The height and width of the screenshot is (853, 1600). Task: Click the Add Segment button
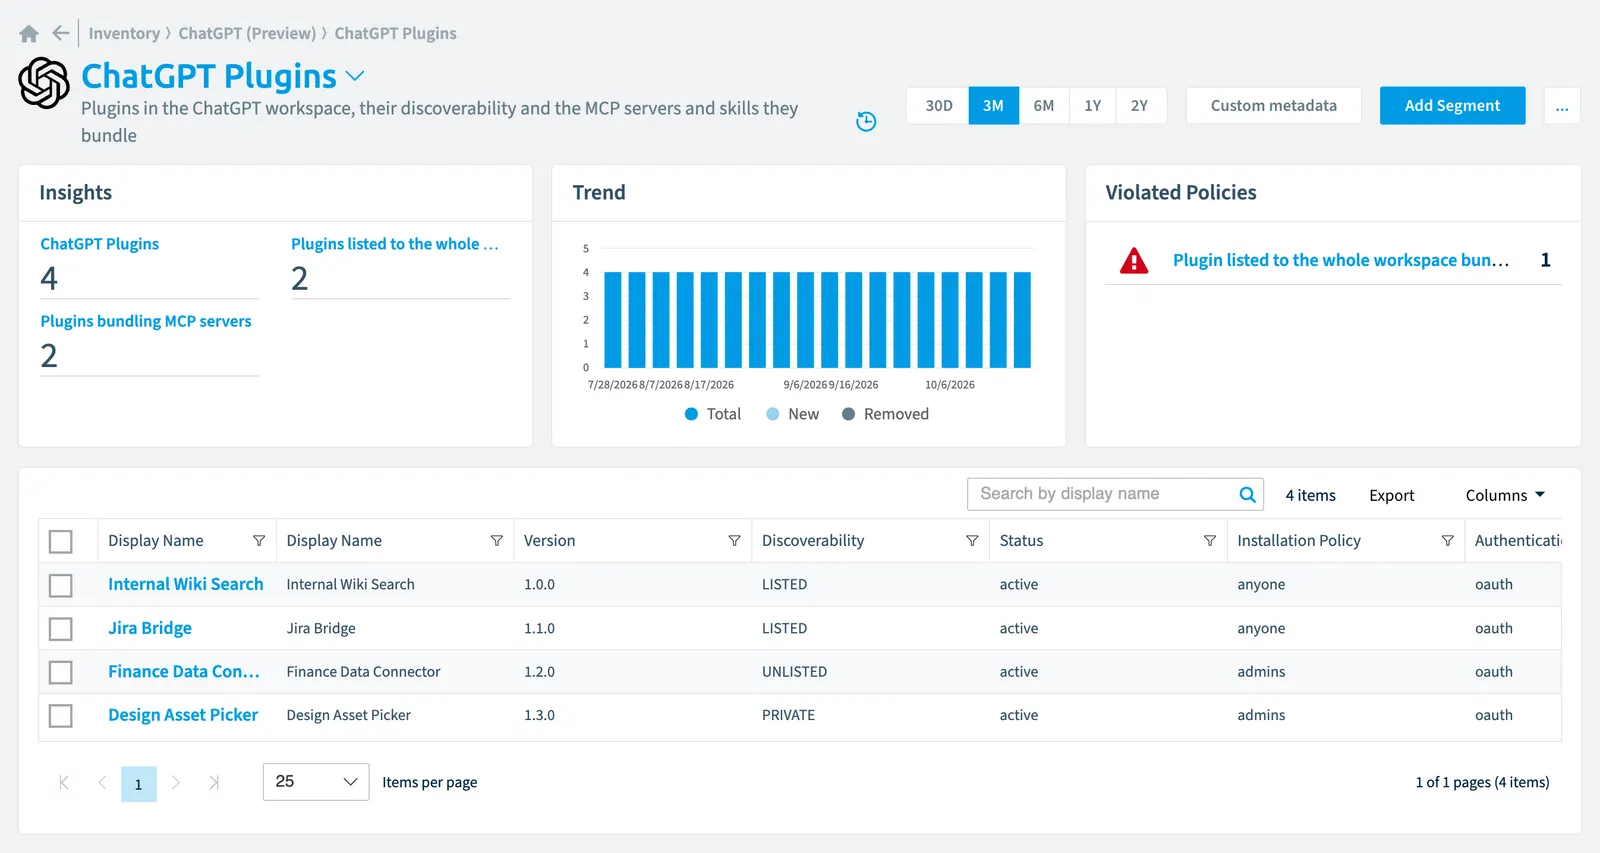(1452, 105)
